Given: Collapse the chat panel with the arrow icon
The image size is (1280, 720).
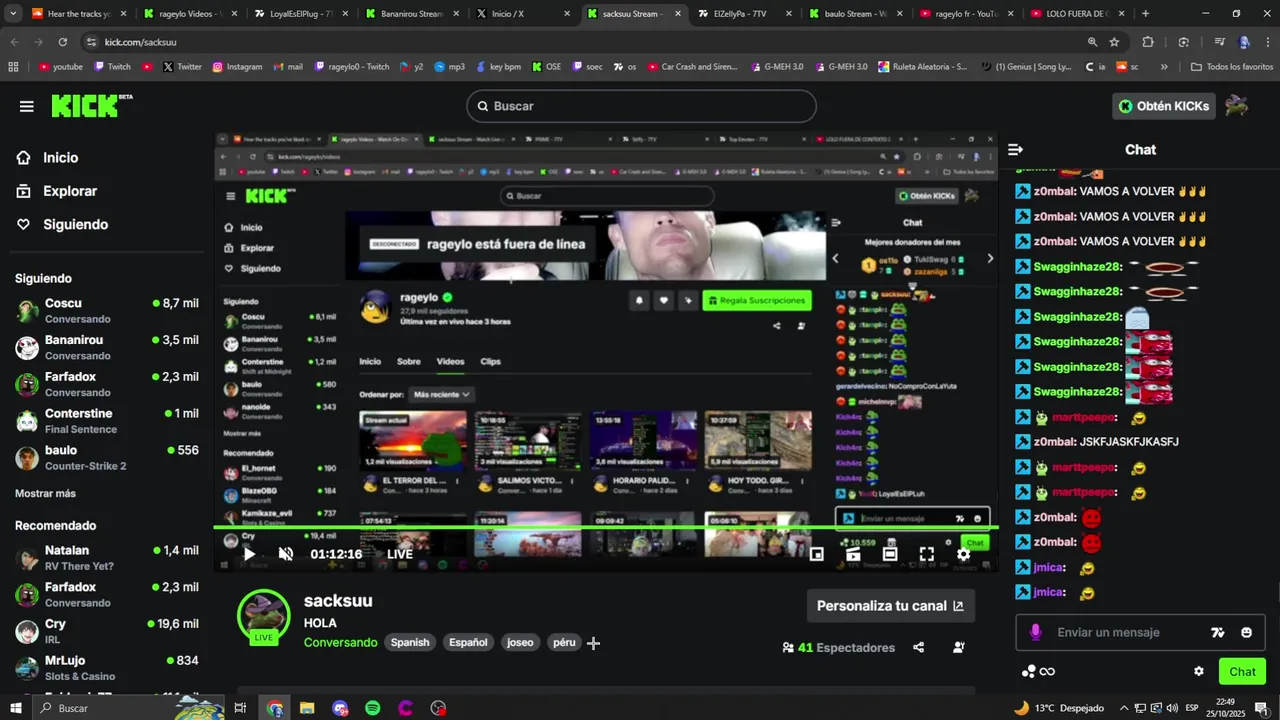Looking at the screenshot, I should 1015,150.
